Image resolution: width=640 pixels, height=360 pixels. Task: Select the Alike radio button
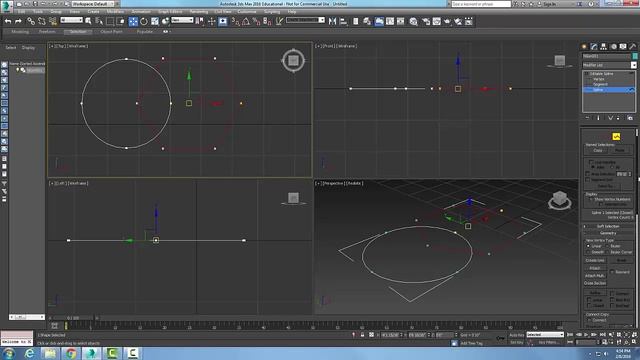click(x=593, y=167)
